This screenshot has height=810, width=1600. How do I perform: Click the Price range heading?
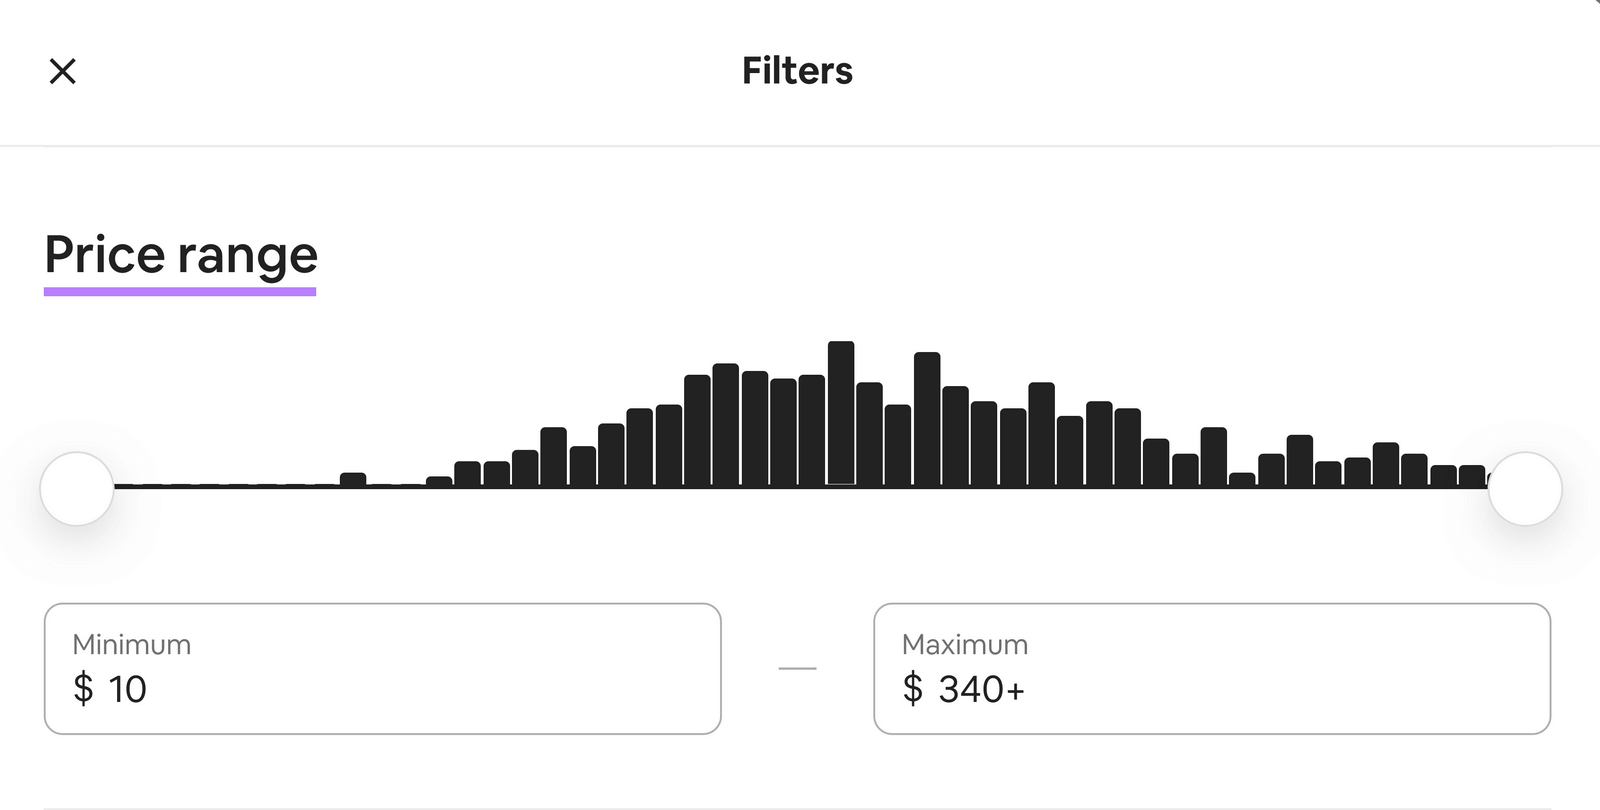click(x=179, y=256)
